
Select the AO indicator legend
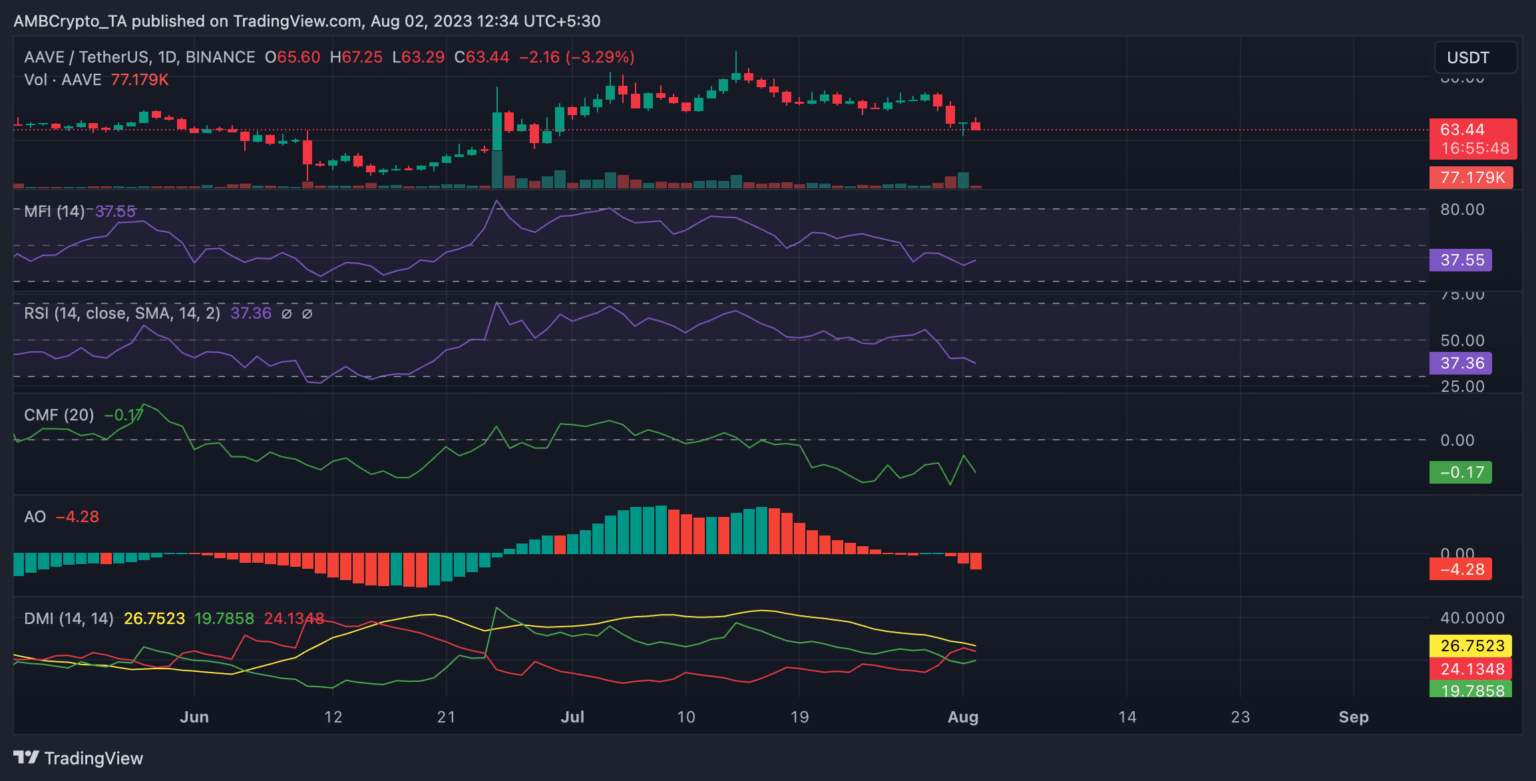pyautogui.click(x=35, y=517)
